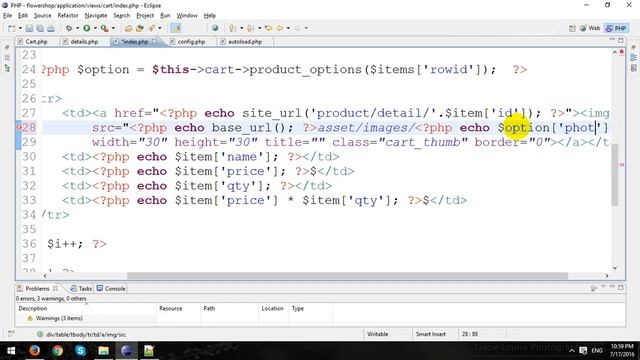The image size is (640, 360).
Task: Open the Debug dropdown arrow
Action: coord(77,28)
